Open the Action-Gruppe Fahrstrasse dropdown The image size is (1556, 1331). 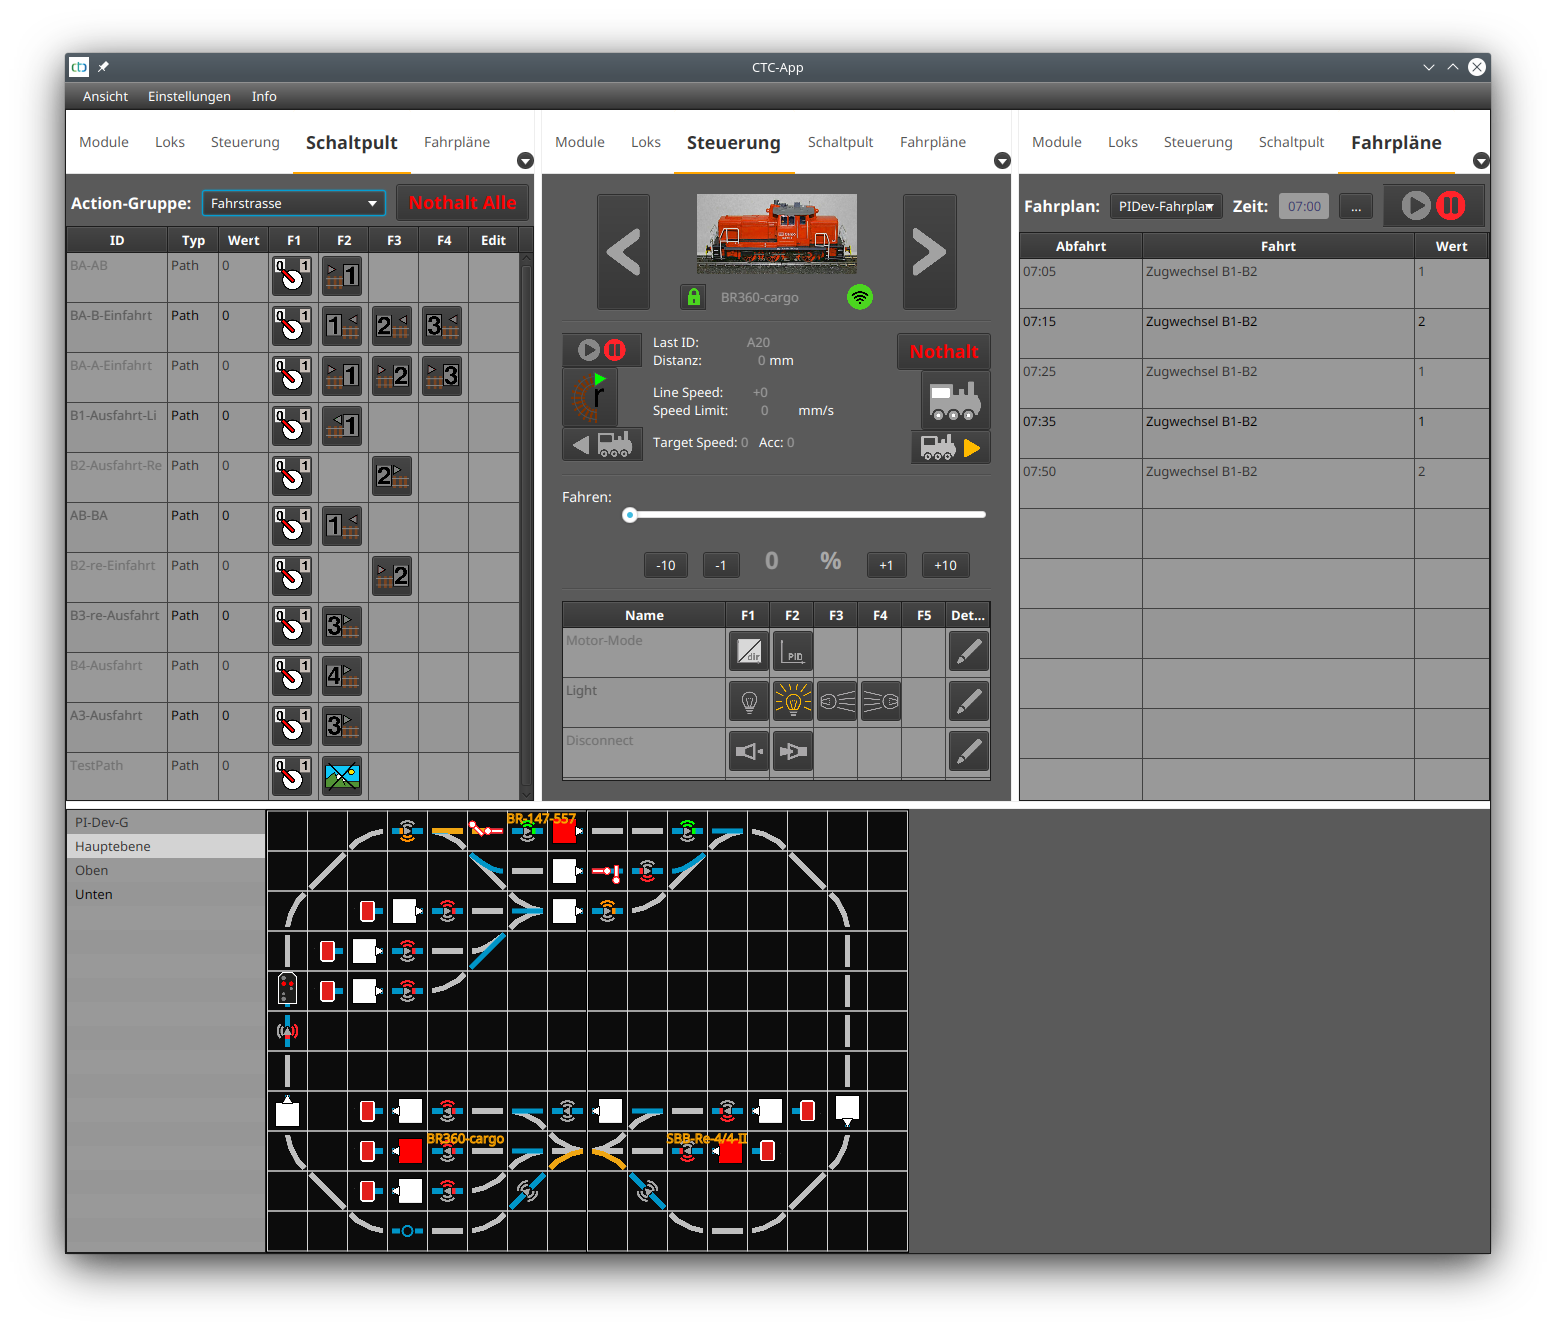pyautogui.click(x=293, y=203)
